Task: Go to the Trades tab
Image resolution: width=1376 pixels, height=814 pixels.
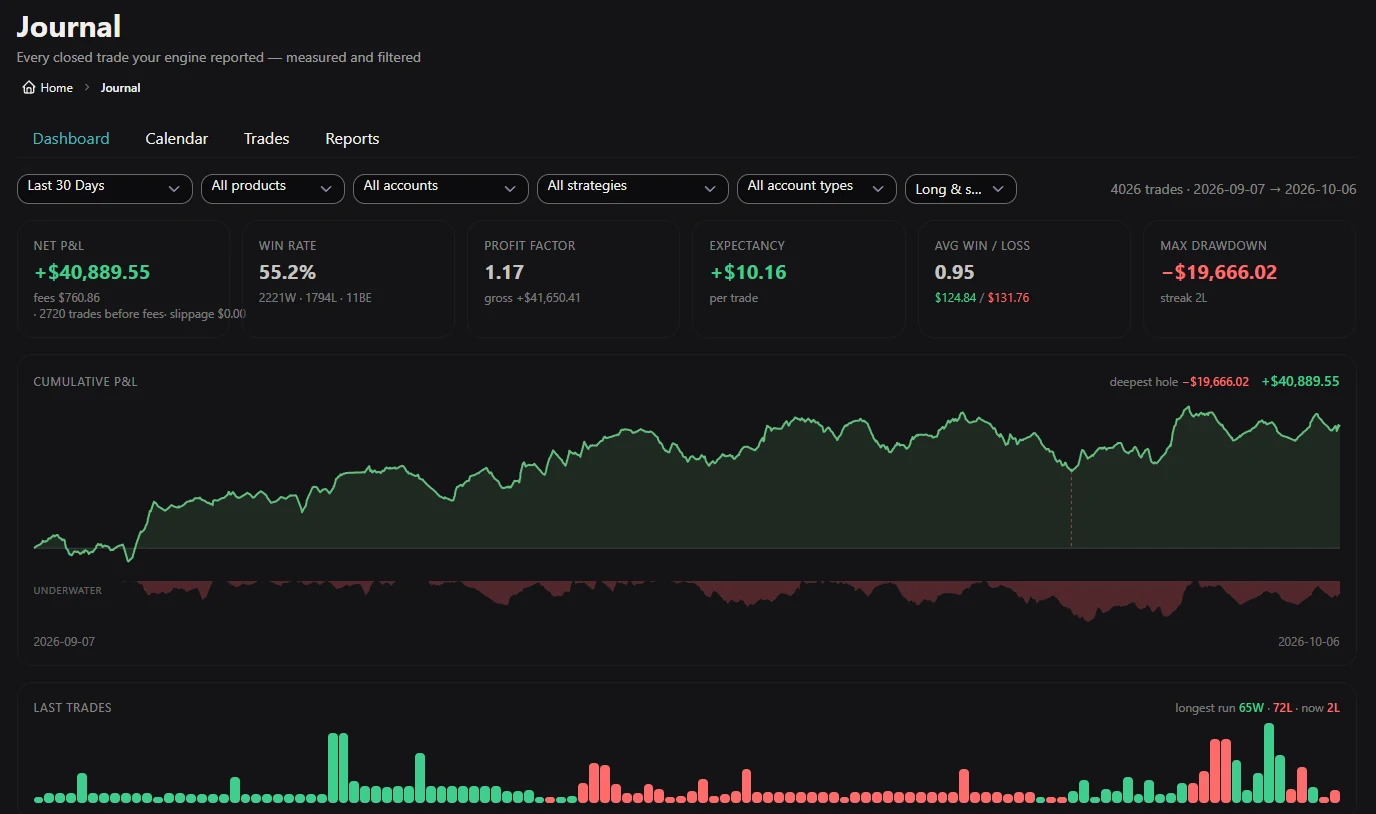Action: pos(267,139)
